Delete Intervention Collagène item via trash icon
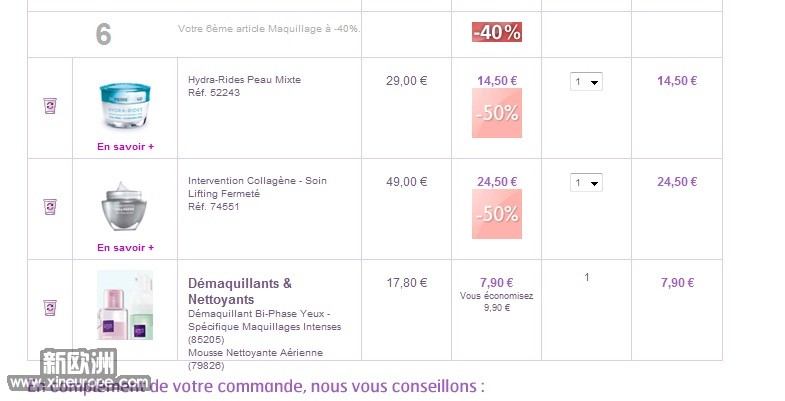The image size is (785, 401). (50, 206)
